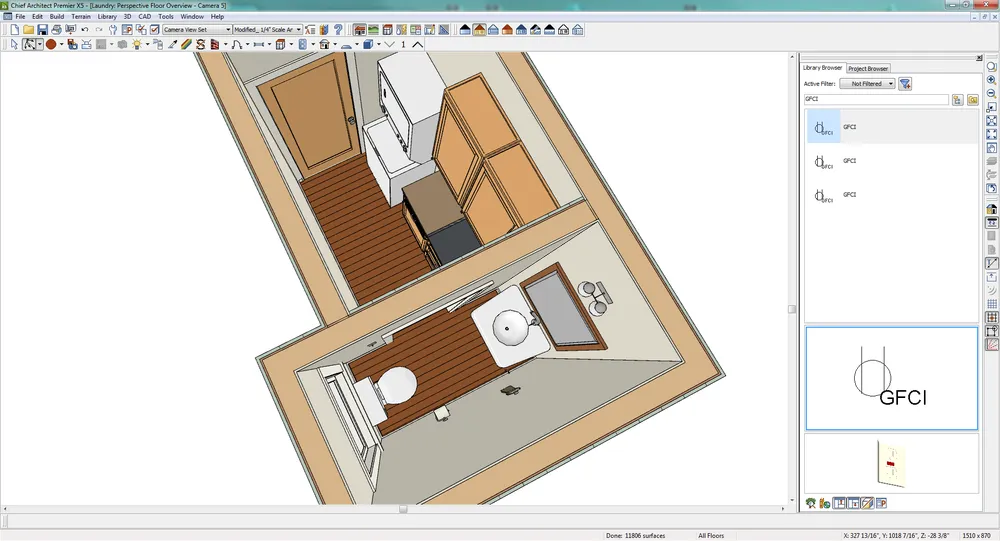The height and width of the screenshot is (541, 1000).
Task: Switch to the Library Browser tab
Action: [x=822, y=68]
